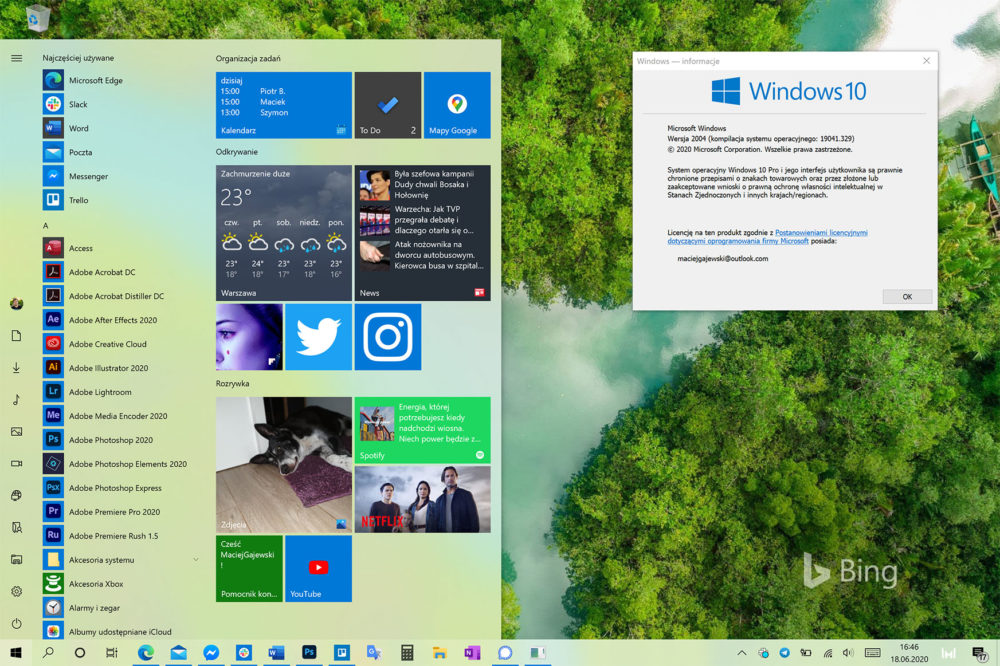Launch Adobe Illustrator 2020
Screen dimensions: 1000x666
click(x=121, y=368)
